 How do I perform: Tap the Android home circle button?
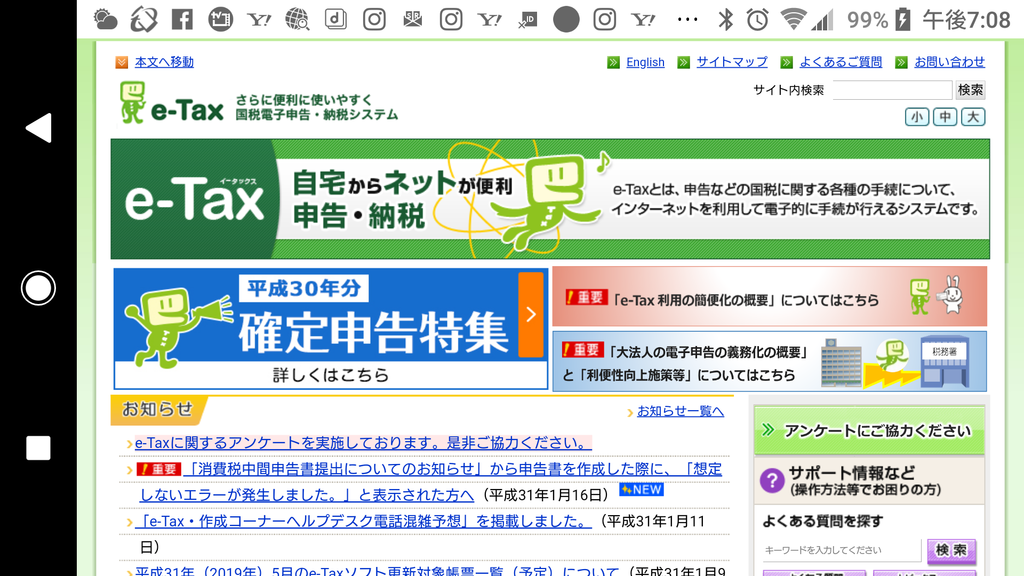(38, 288)
